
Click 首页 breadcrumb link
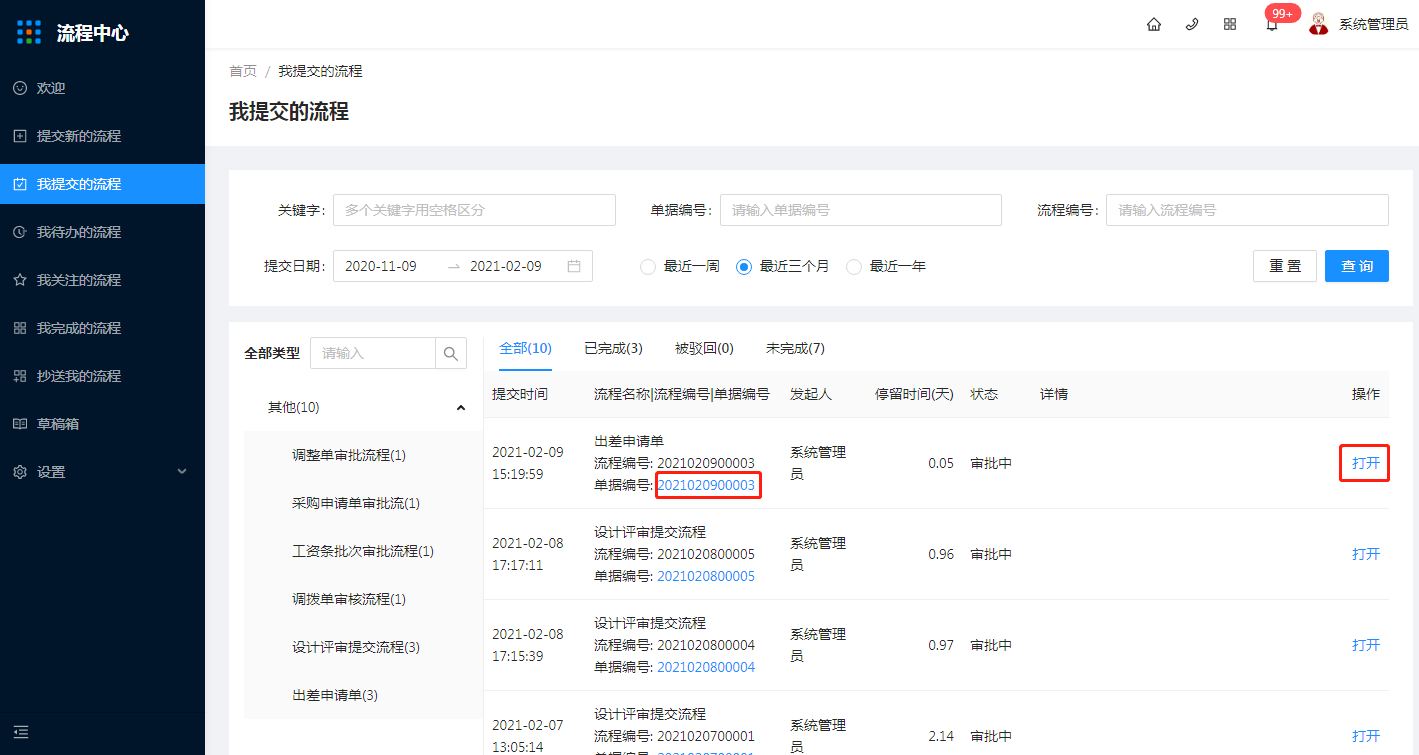[243, 71]
